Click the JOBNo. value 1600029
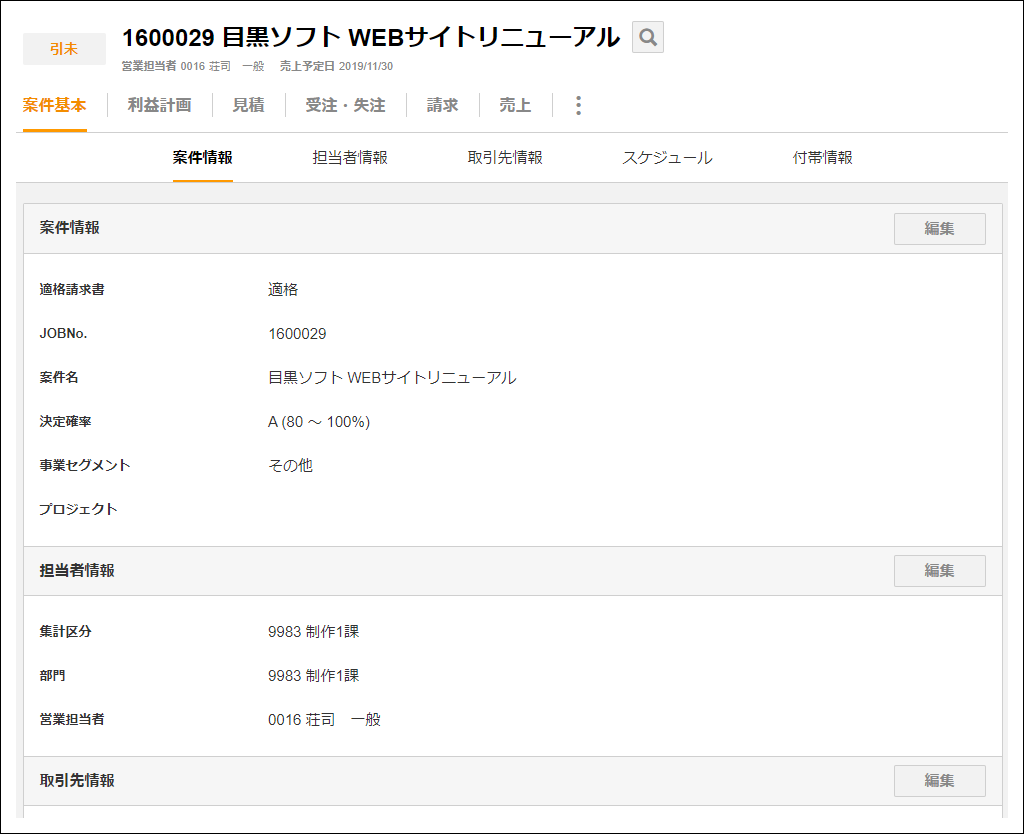 click(296, 334)
